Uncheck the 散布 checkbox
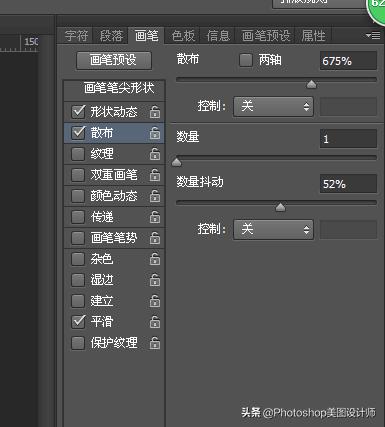Screen dimensions: 385x427 click(78, 133)
